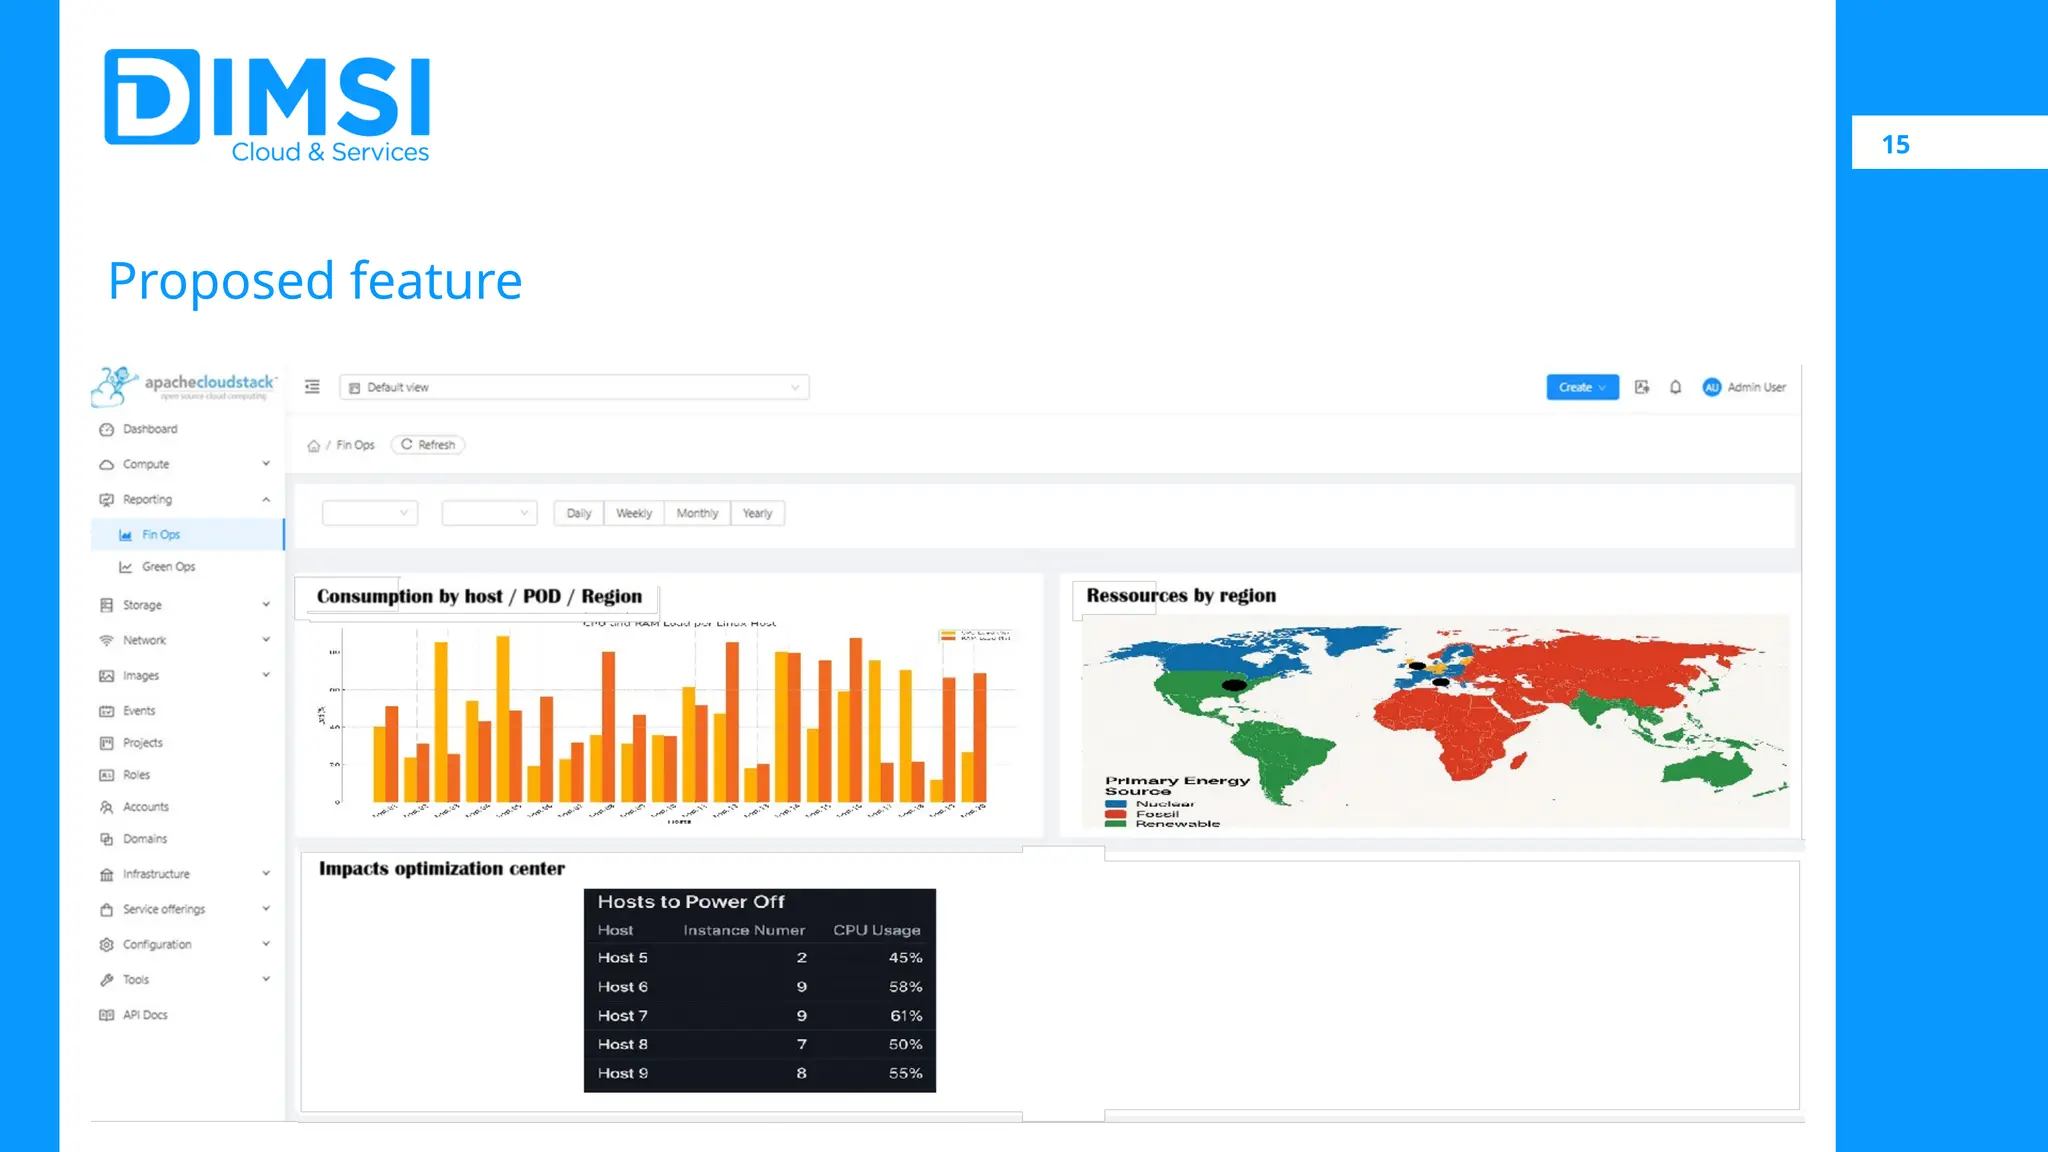
Task: Open the Dashboard sidebar item
Action: click(150, 429)
